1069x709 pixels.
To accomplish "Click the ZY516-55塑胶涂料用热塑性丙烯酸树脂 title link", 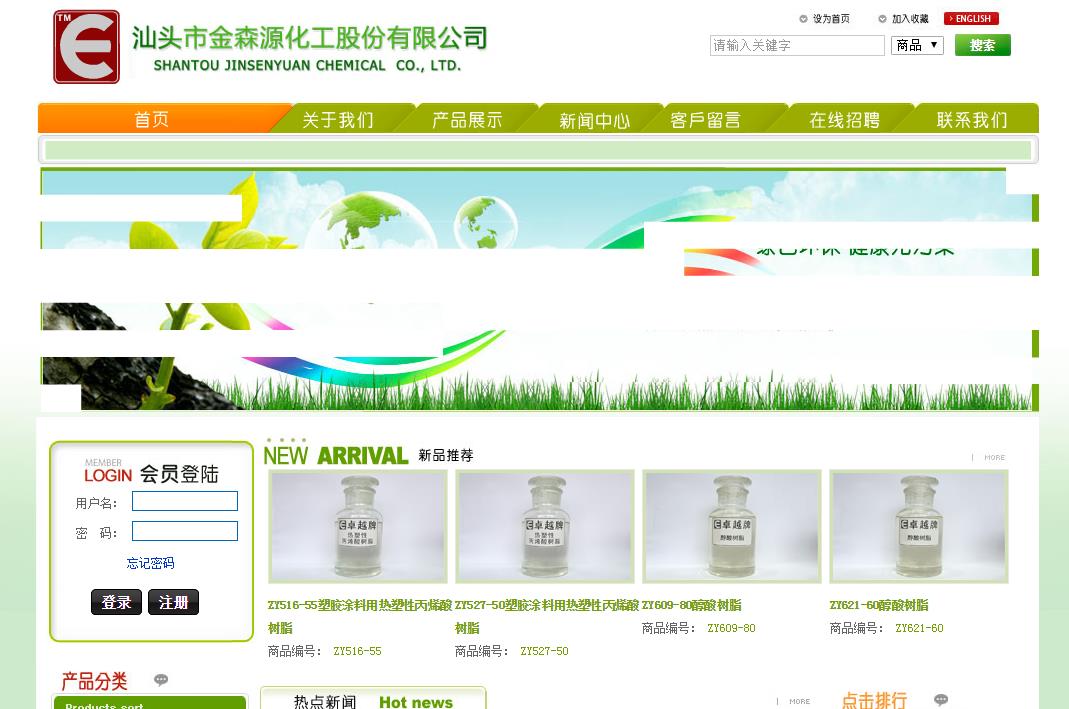I will (360, 616).
